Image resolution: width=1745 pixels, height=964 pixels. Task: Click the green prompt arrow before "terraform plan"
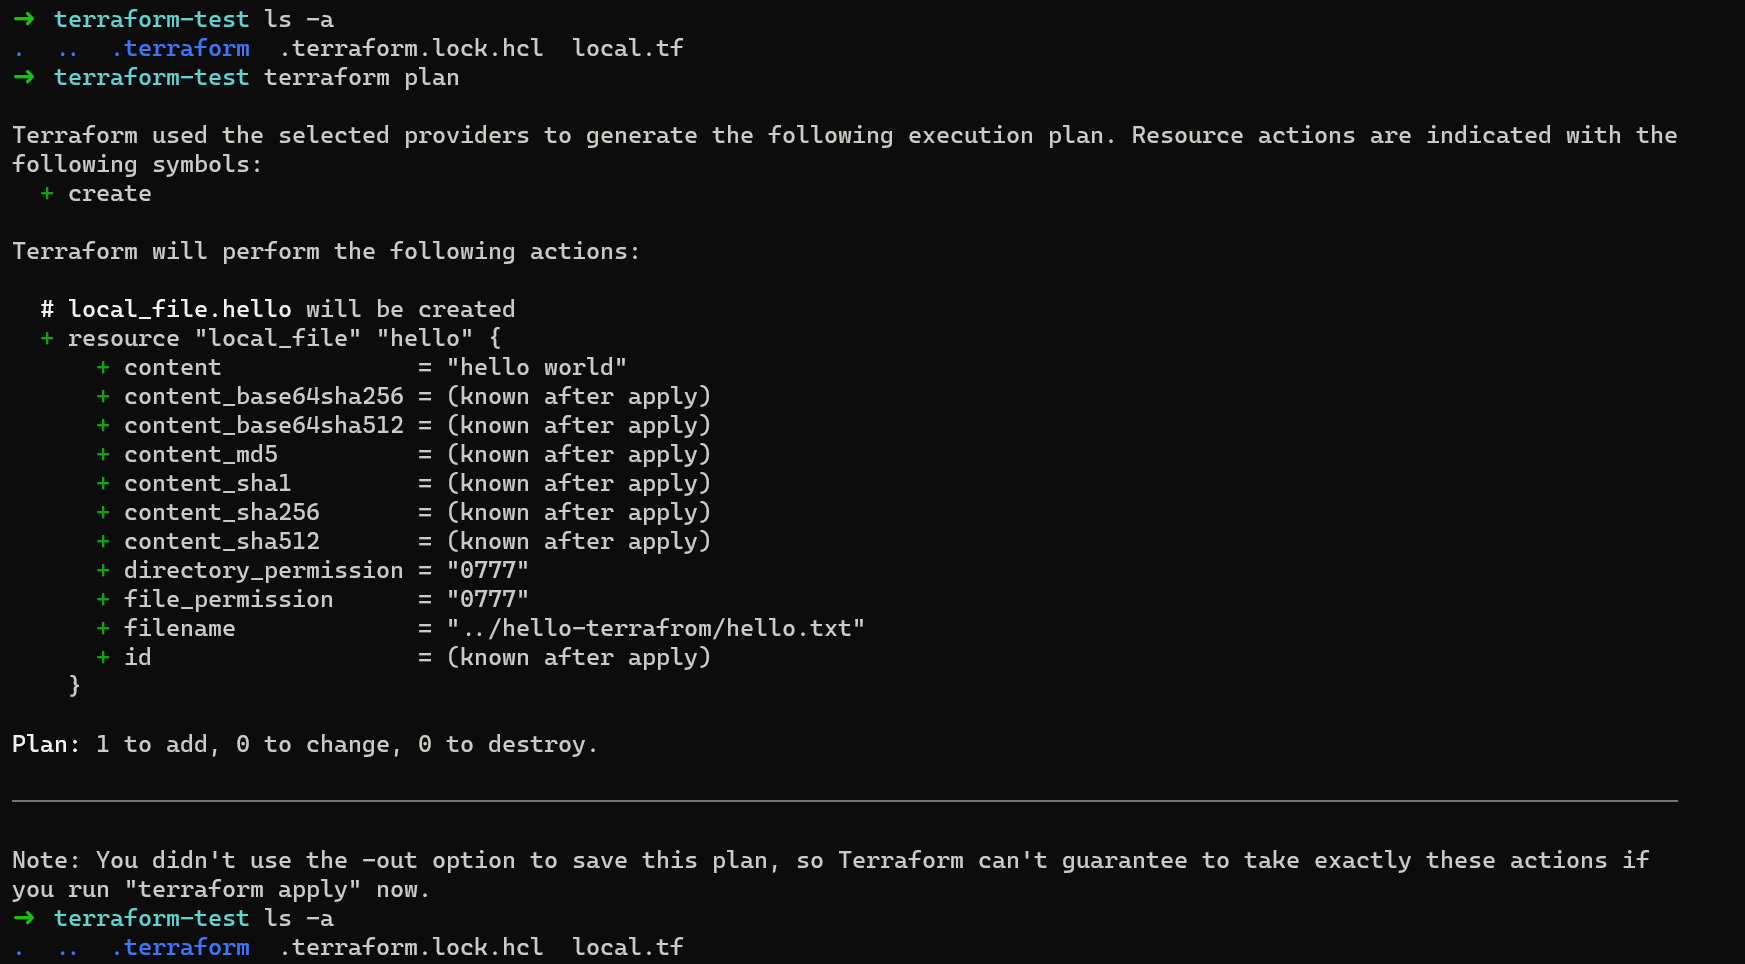pos(24,77)
